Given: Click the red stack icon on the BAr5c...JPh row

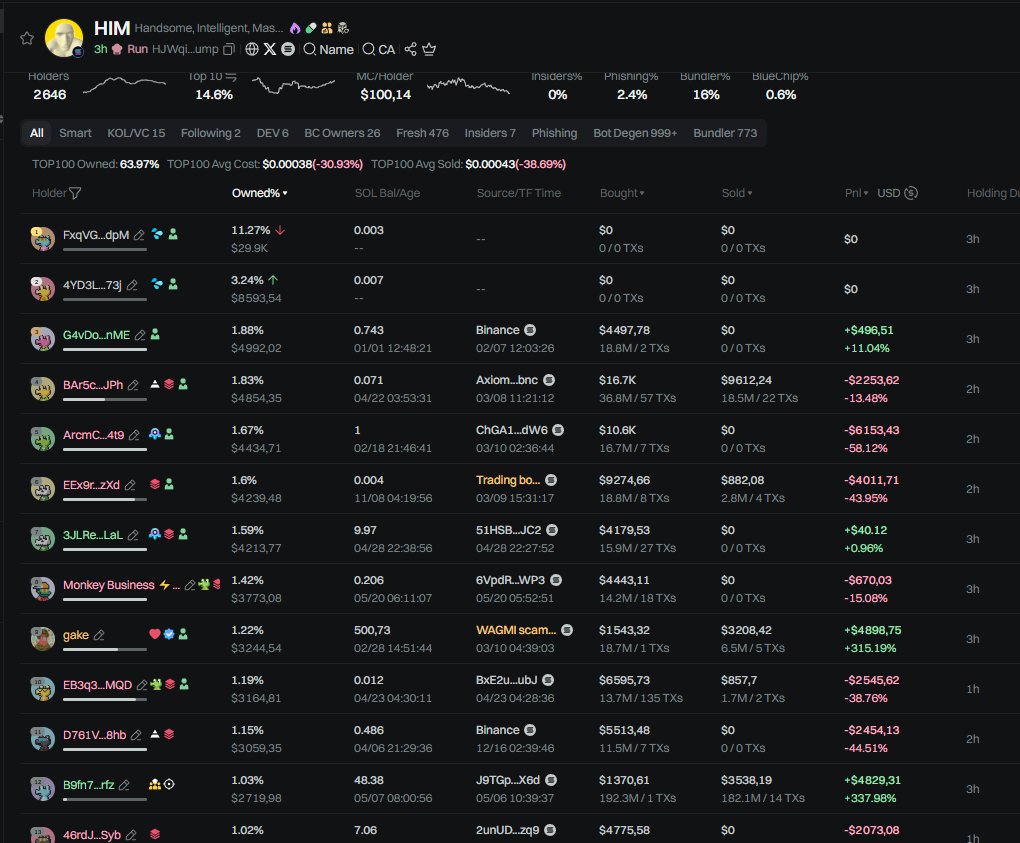Looking at the screenshot, I should 169,384.
